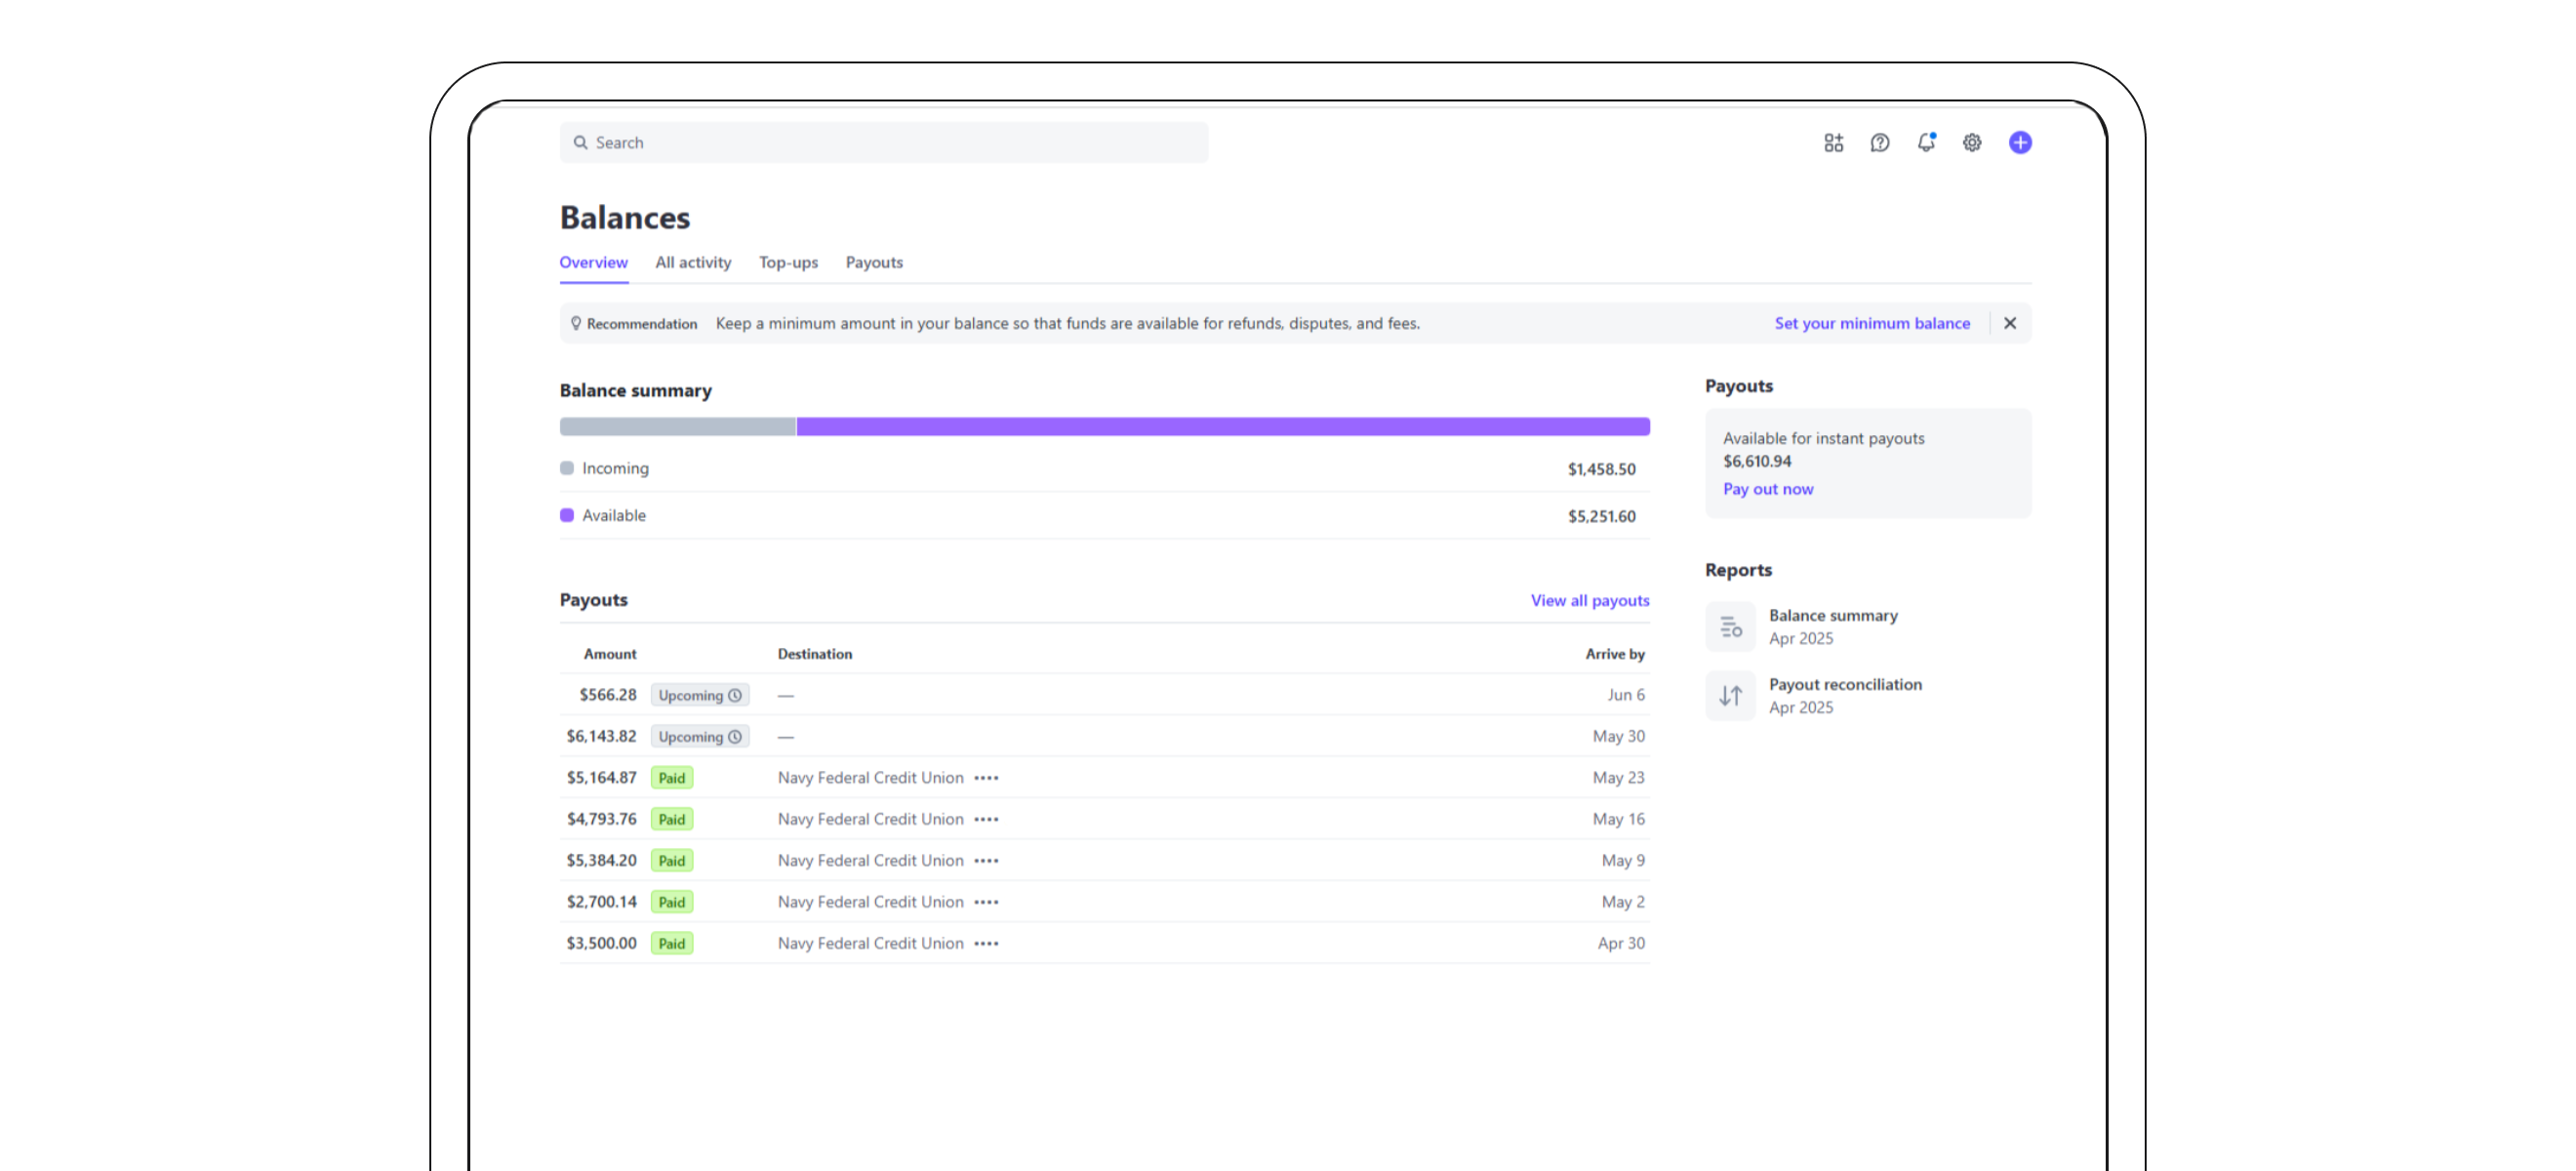Open the $6,143.82 upcoming payout row
Screen dimensions: 2576x1171
[x=1104, y=737]
